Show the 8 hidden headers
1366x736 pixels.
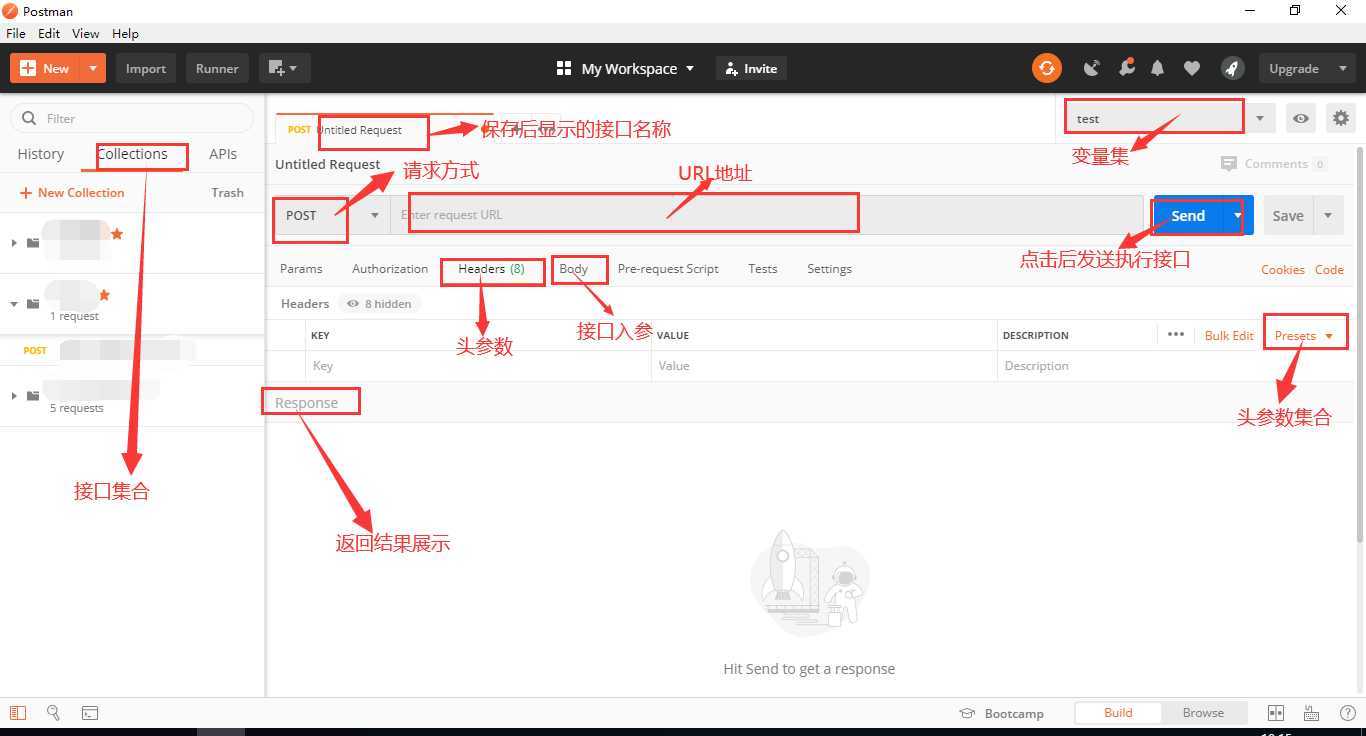tap(379, 303)
